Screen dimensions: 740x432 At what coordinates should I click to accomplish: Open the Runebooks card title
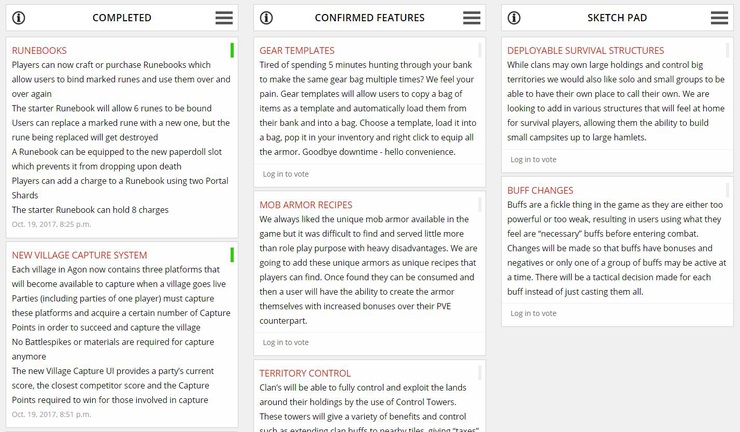[39, 51]
